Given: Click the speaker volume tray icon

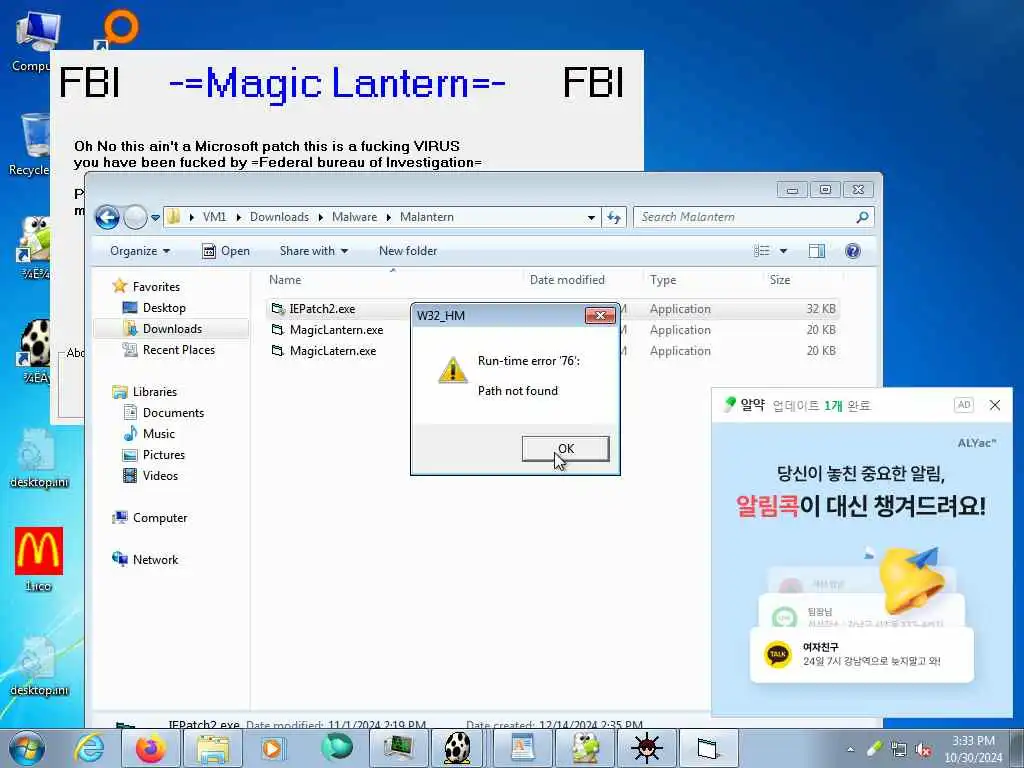Looking at the screenshot, I should 923,750.
